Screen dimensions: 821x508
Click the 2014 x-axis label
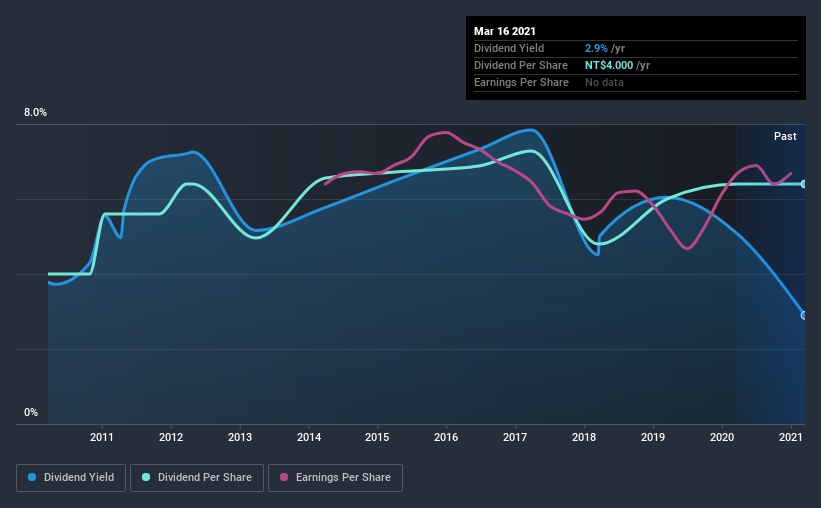coord(309,437)
